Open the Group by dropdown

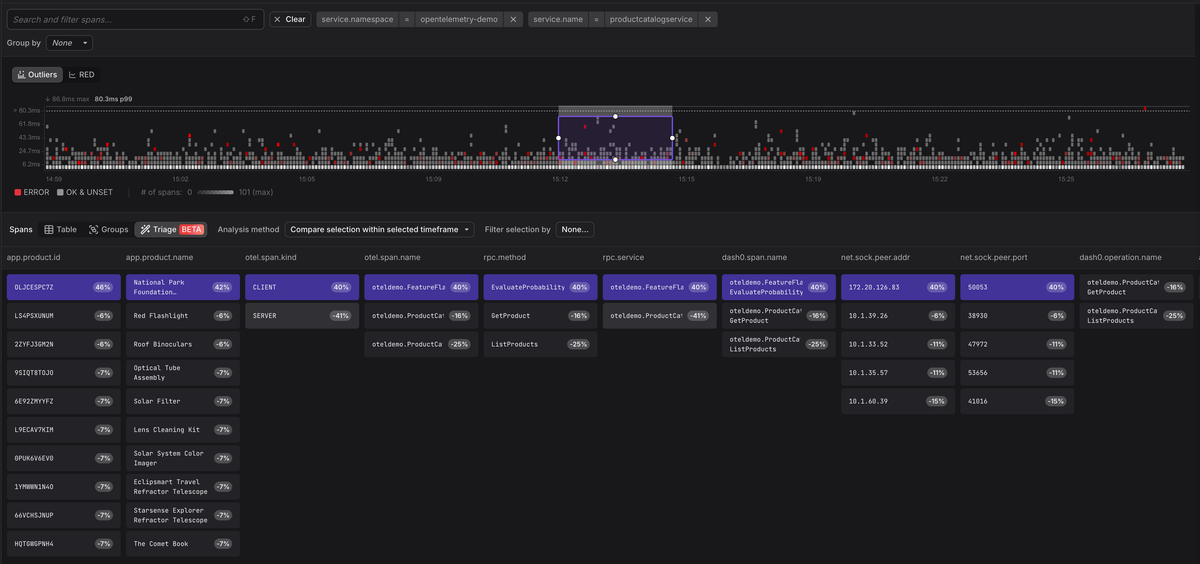pos(69,43)
